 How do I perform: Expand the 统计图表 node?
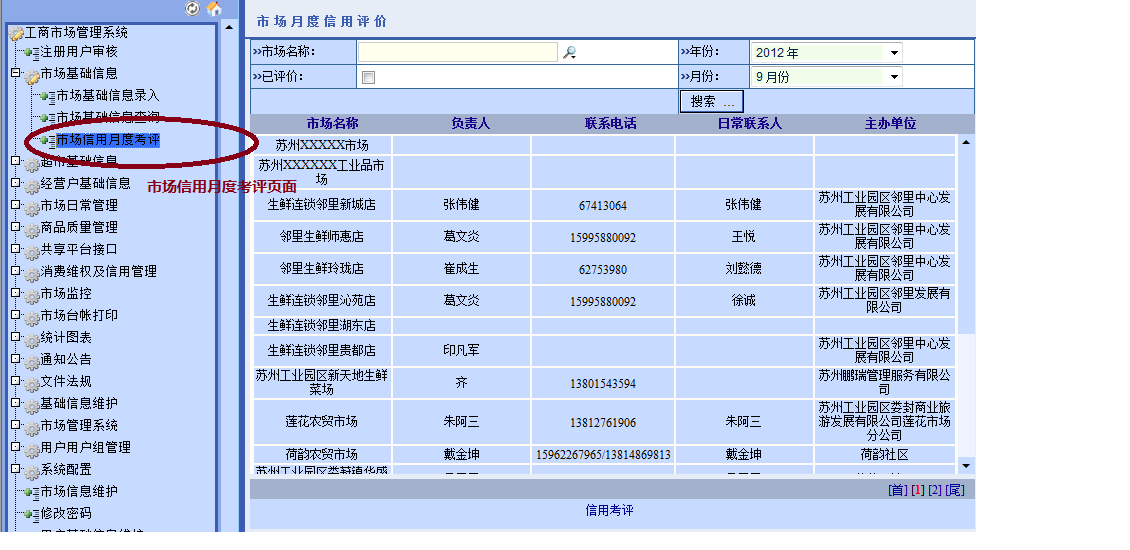click(15, 337)
